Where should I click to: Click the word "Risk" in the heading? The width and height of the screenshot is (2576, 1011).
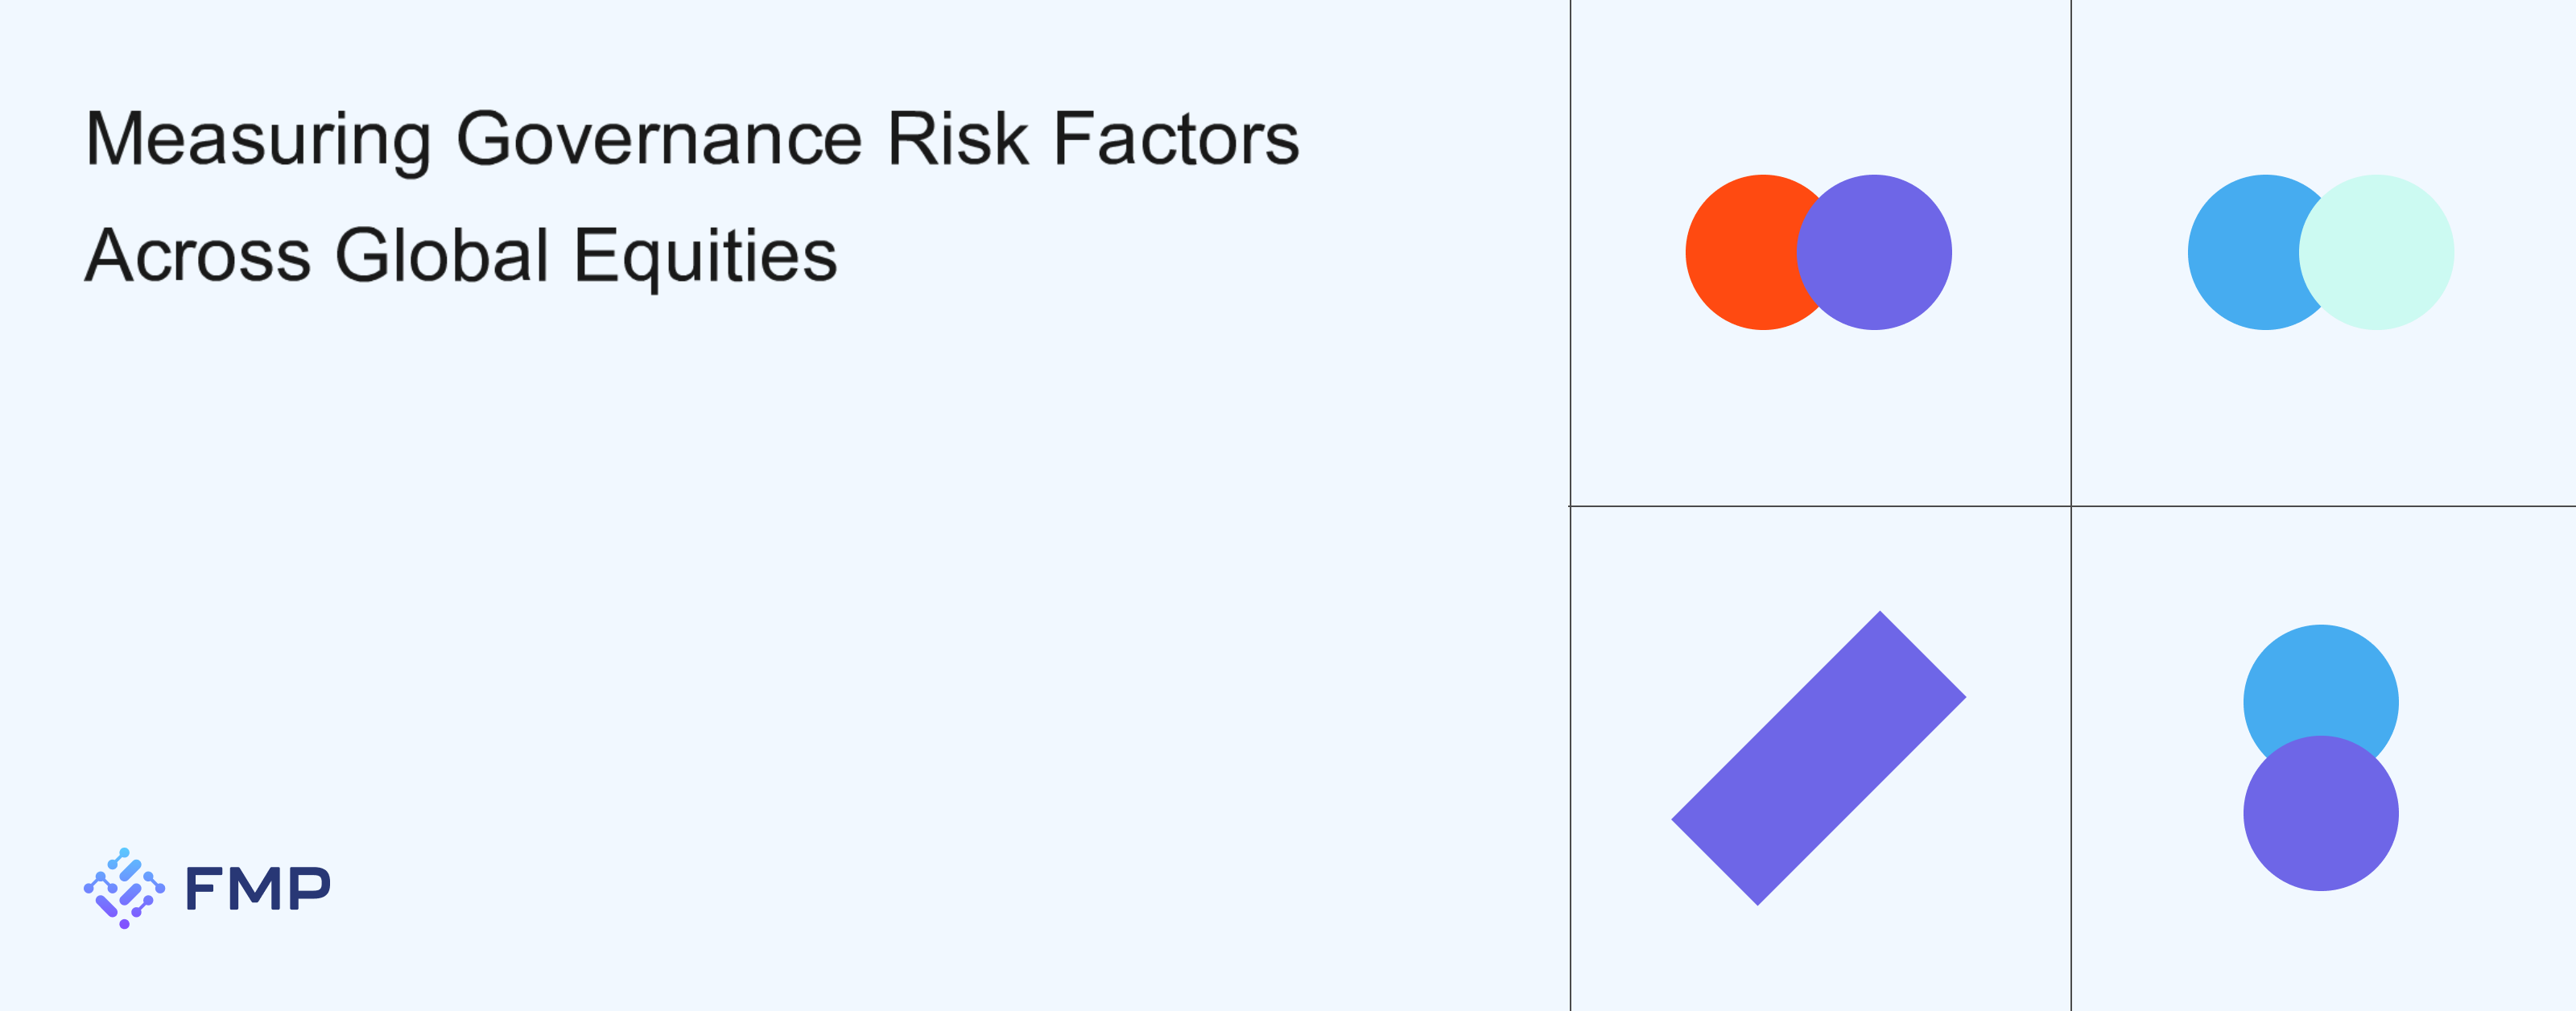[x=957, y=139]
